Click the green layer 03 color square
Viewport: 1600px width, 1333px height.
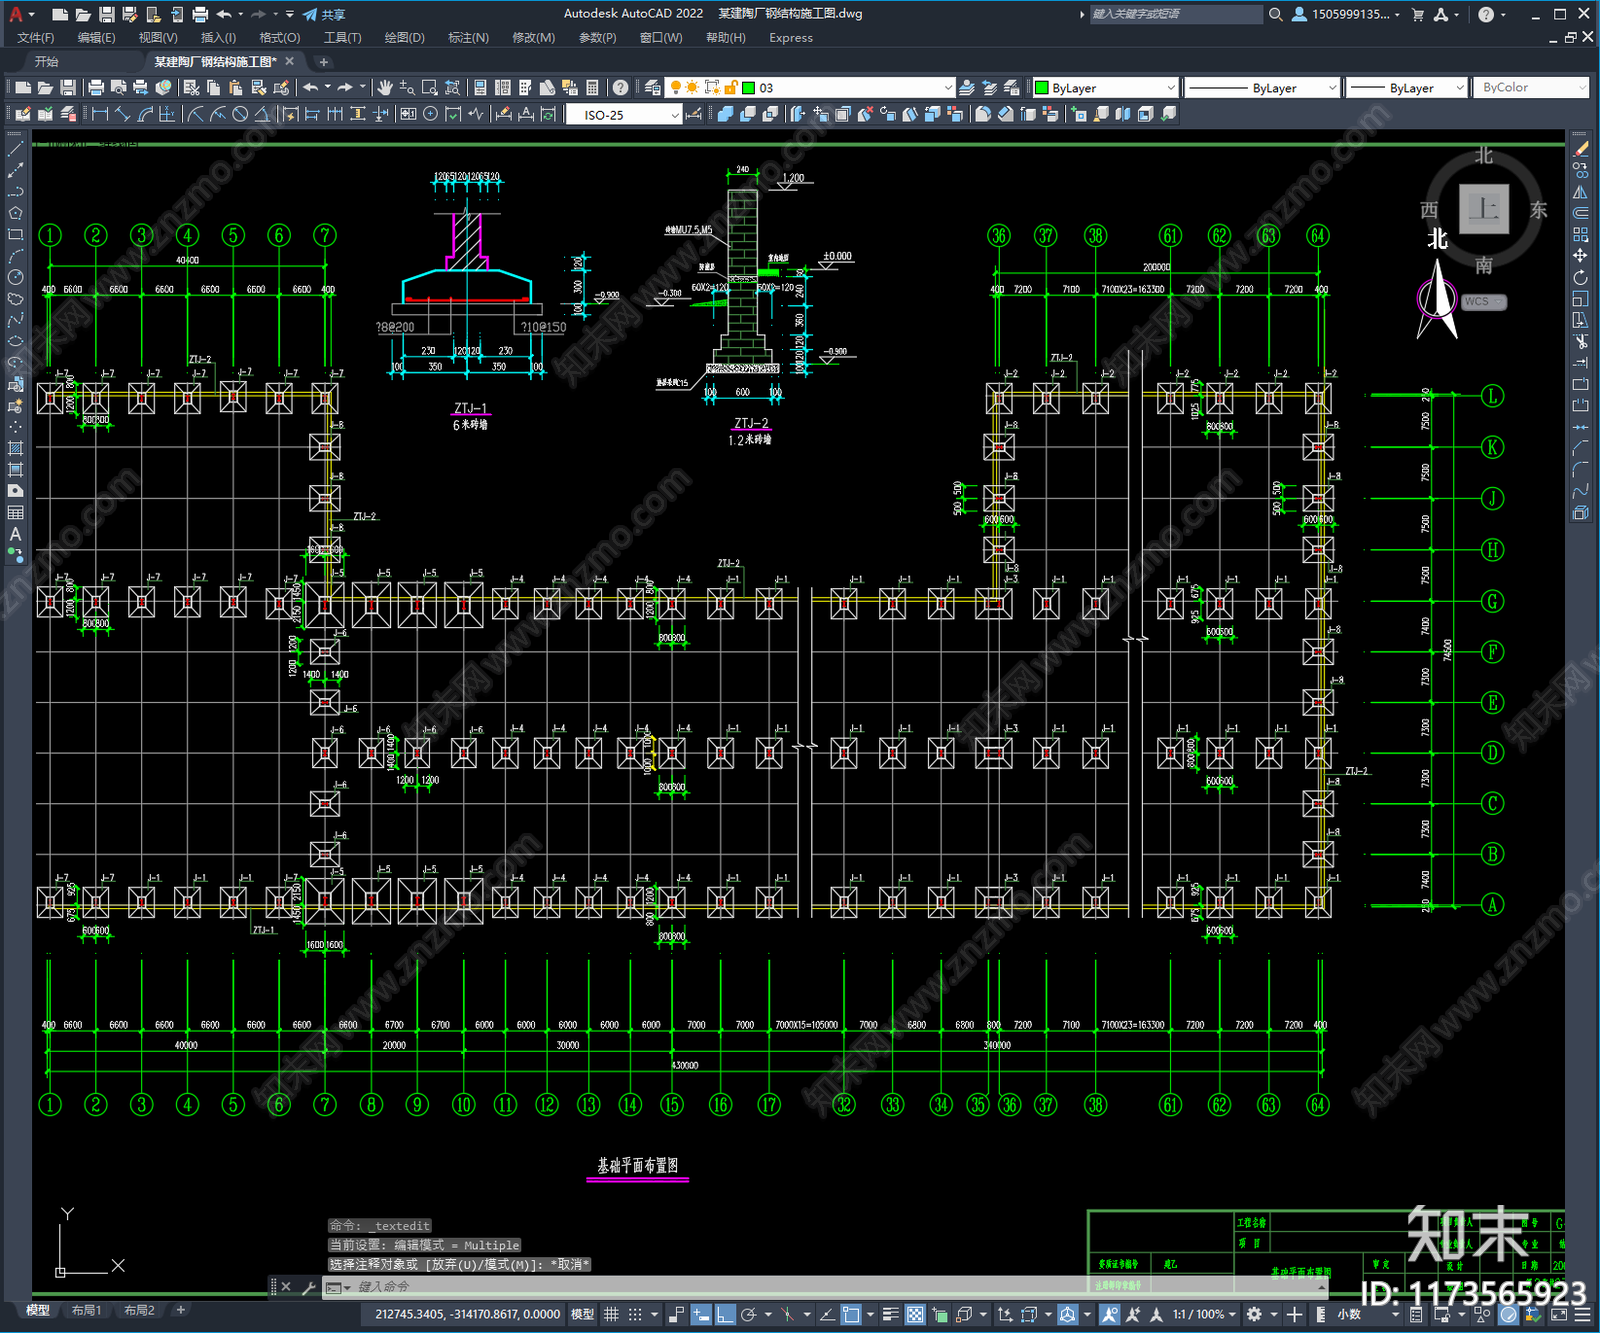[748, 88]
